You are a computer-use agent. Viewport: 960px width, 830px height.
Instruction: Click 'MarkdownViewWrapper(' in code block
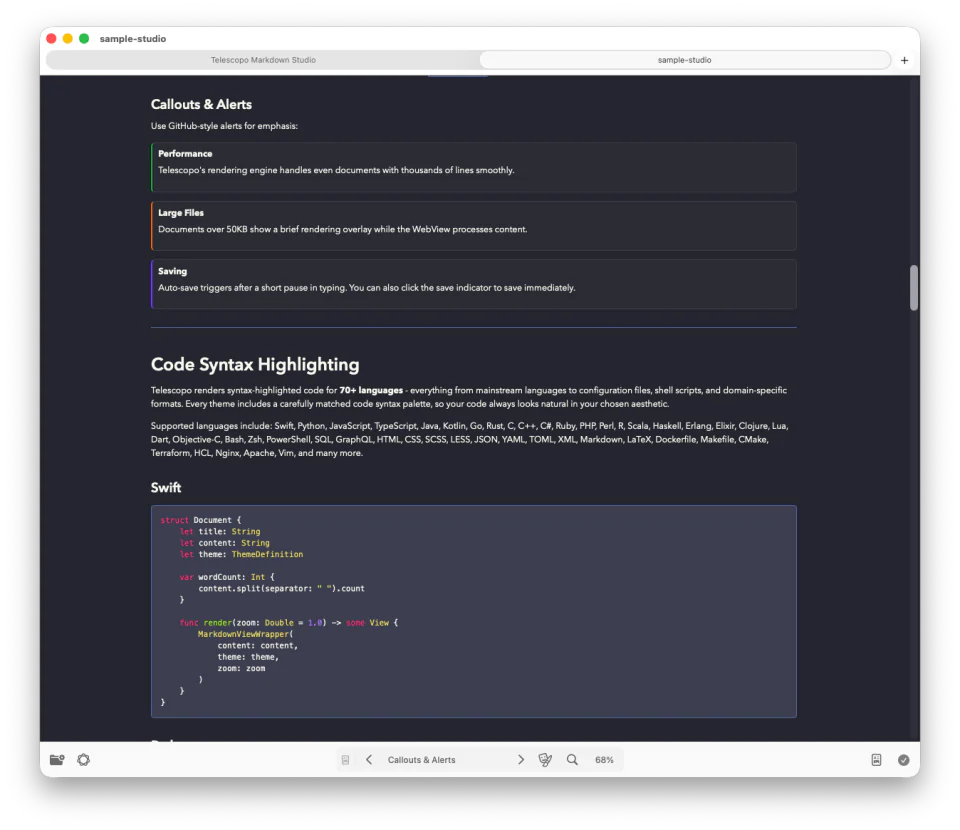pyautogui.click(x=246, y=634)
